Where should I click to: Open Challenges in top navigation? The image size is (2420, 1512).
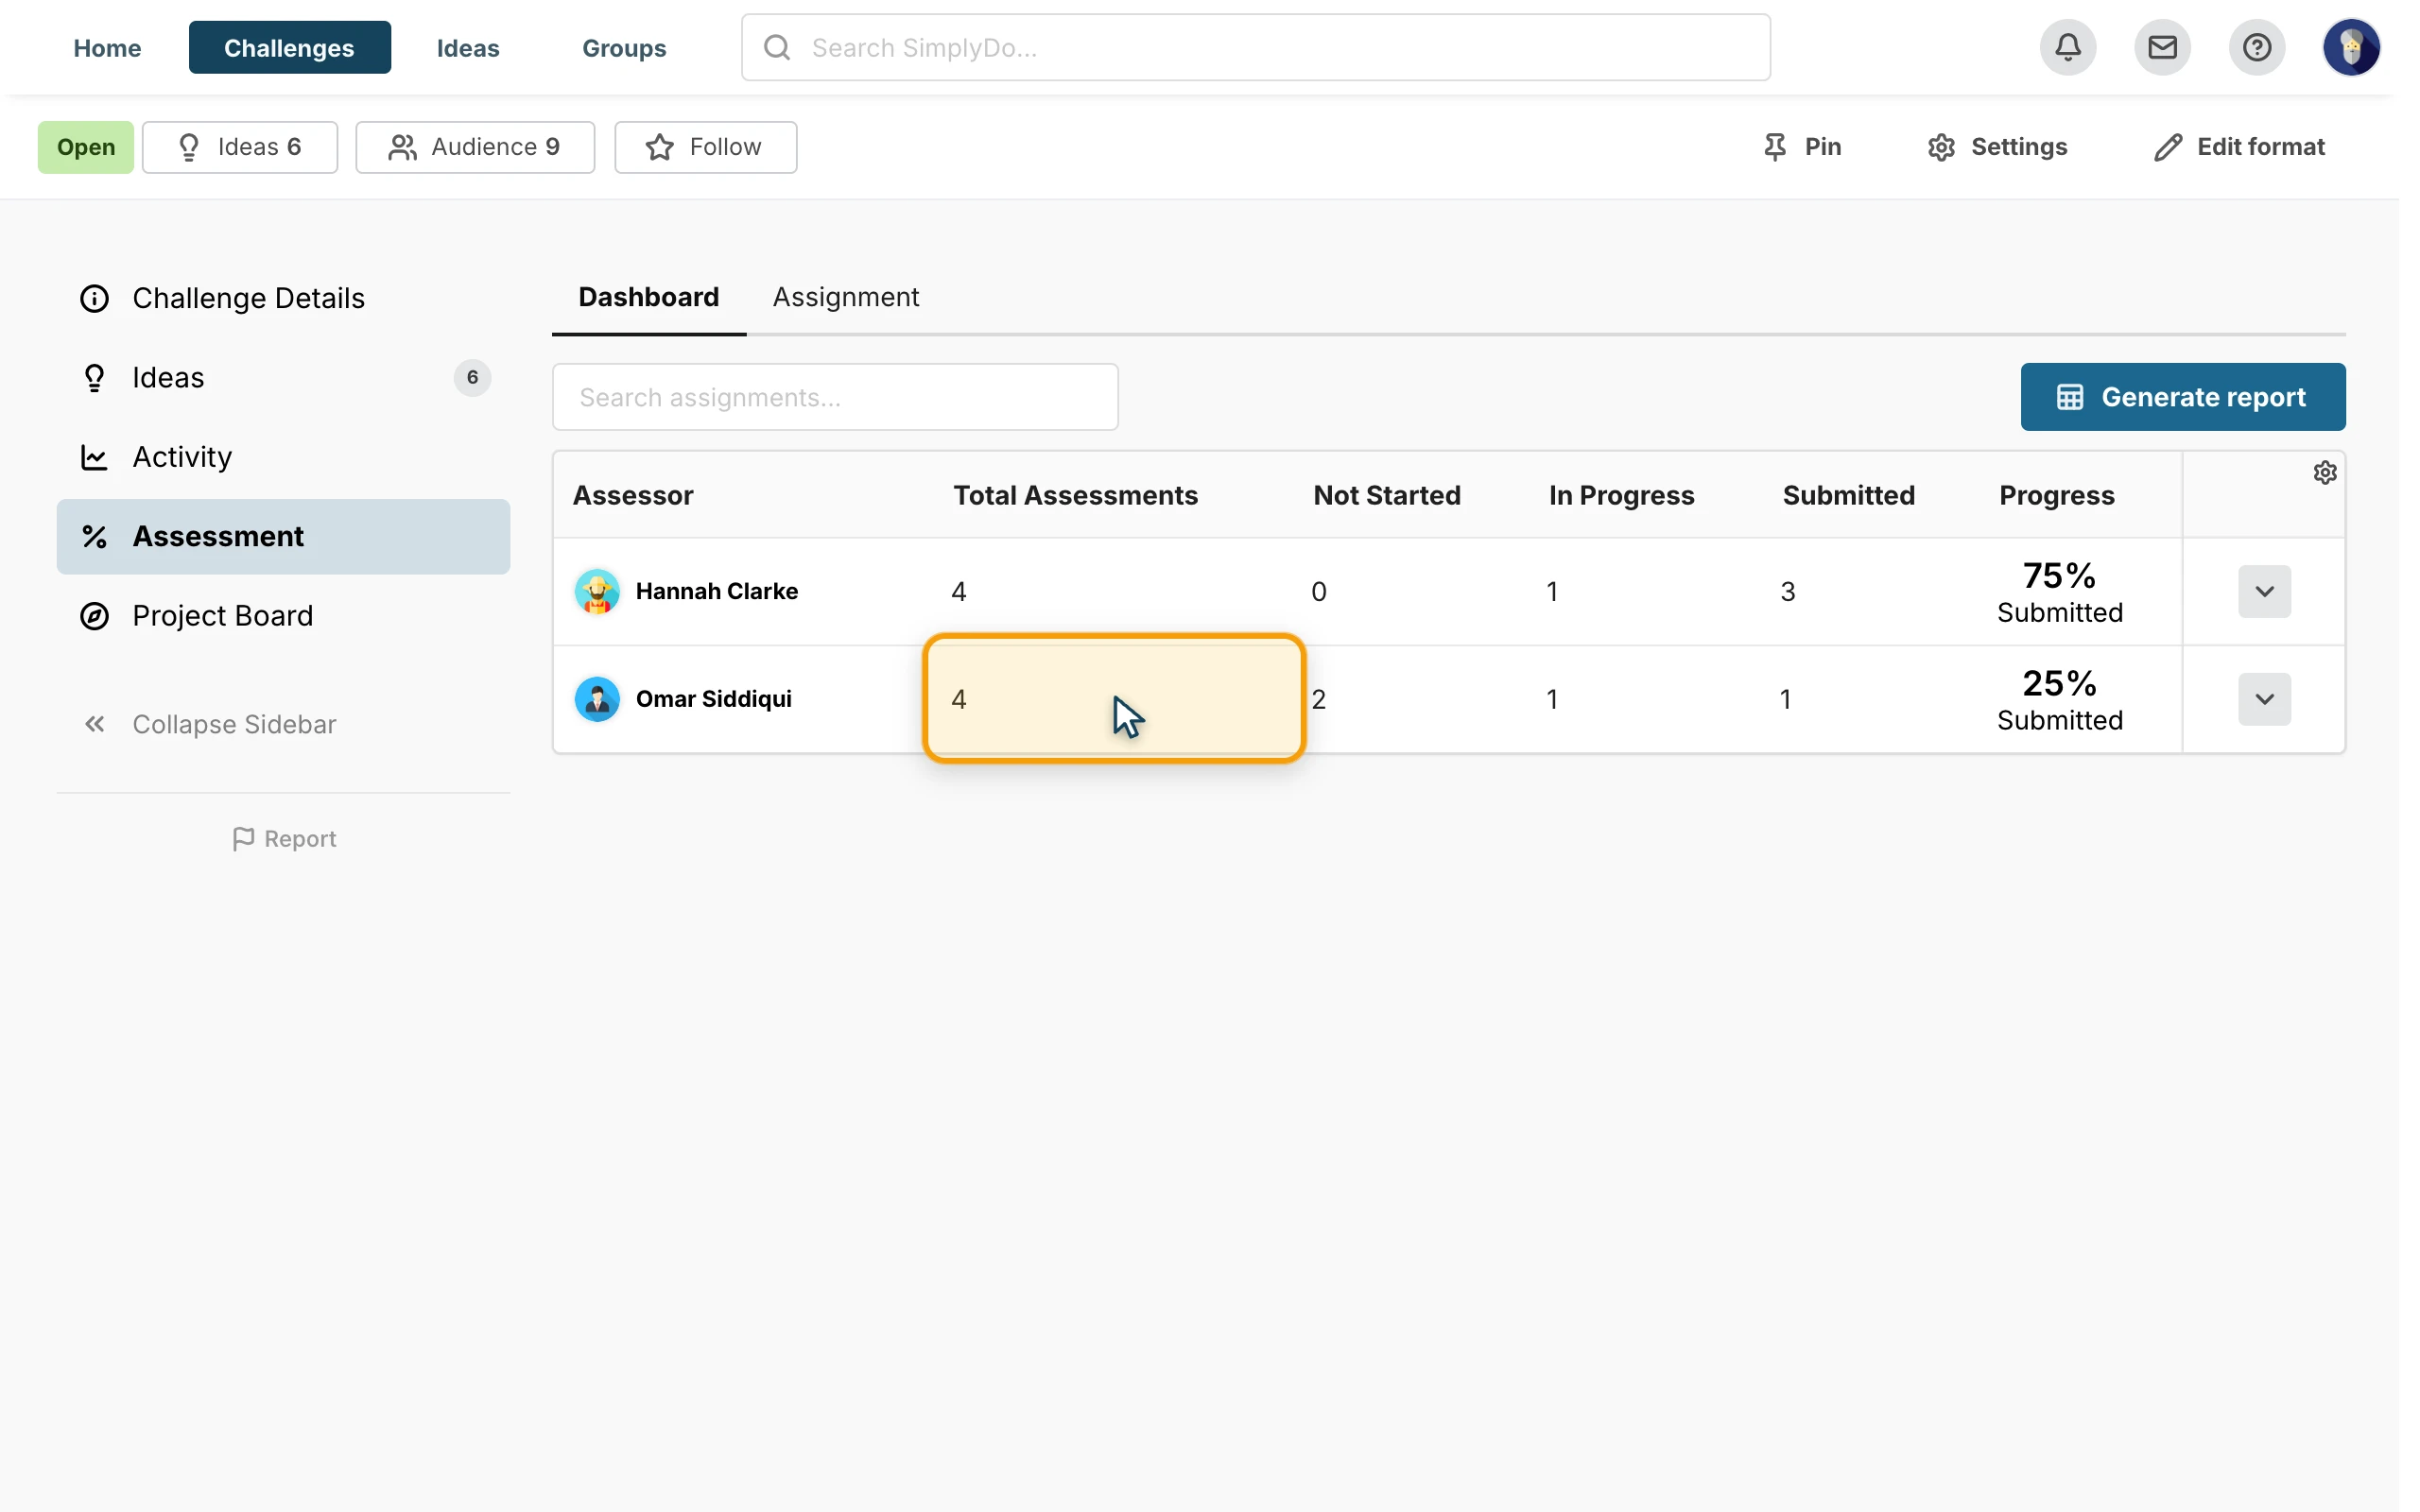pos(290,47)
